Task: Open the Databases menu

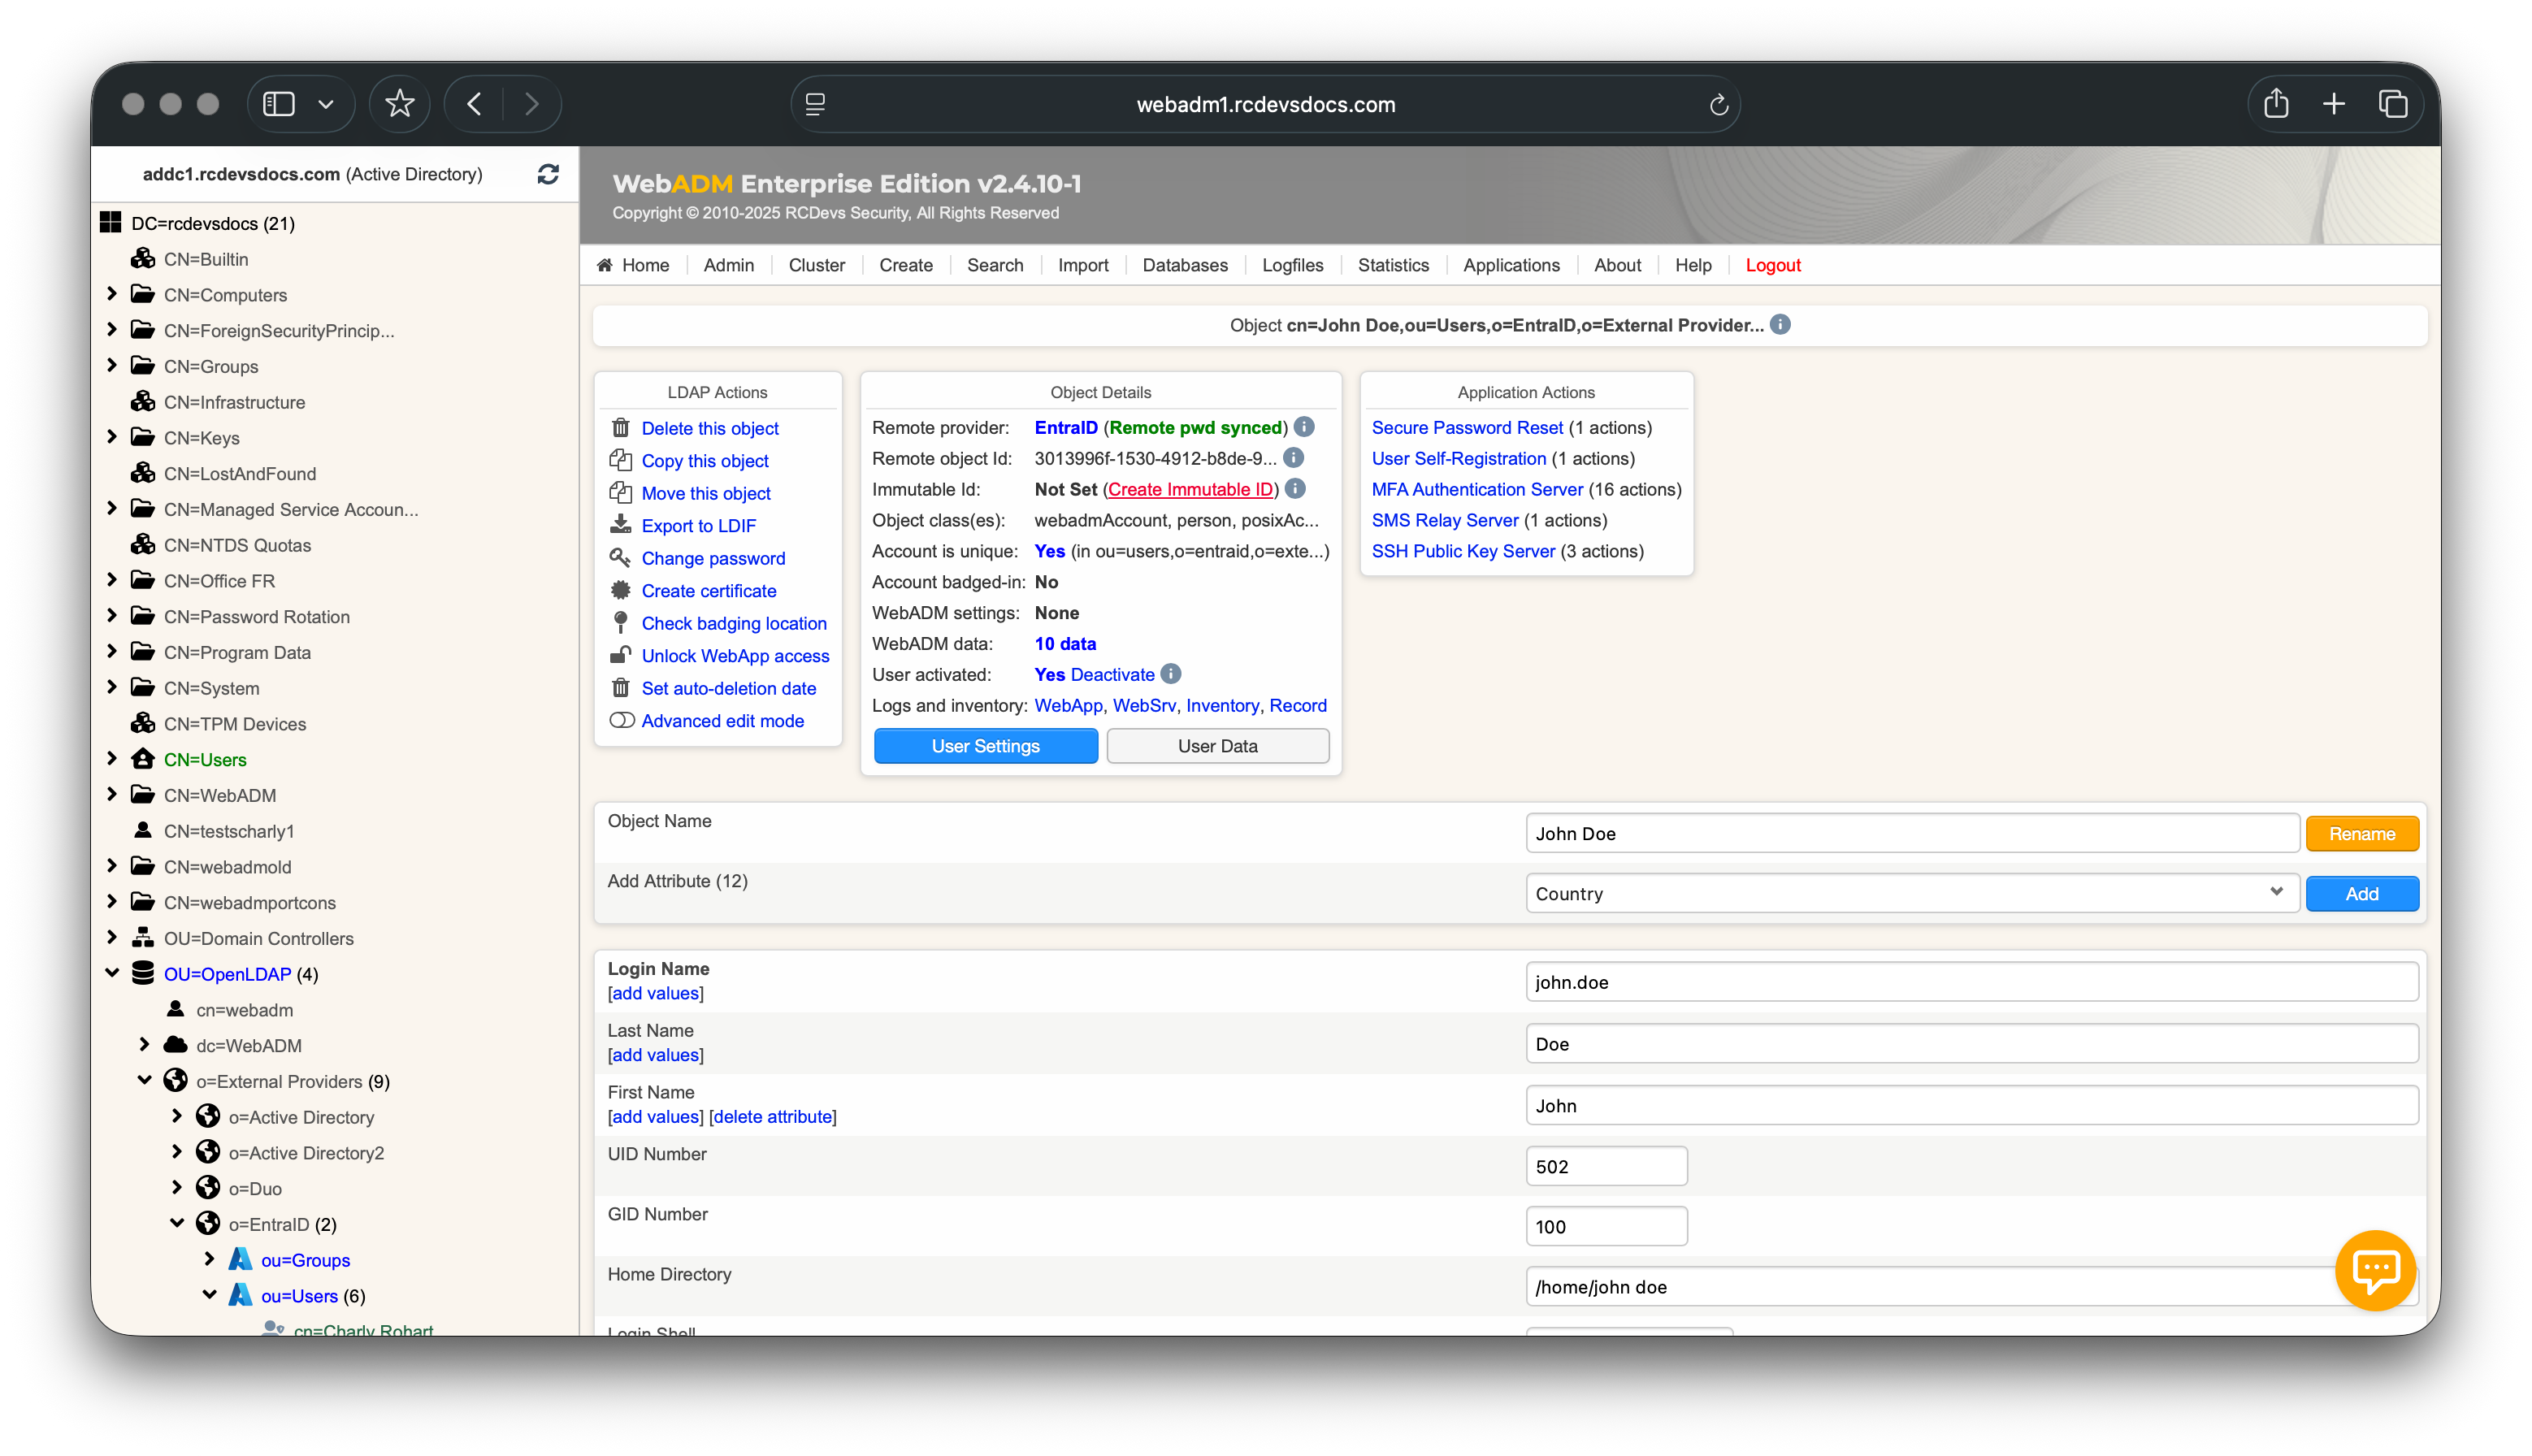Action: tap(1184, 265)
